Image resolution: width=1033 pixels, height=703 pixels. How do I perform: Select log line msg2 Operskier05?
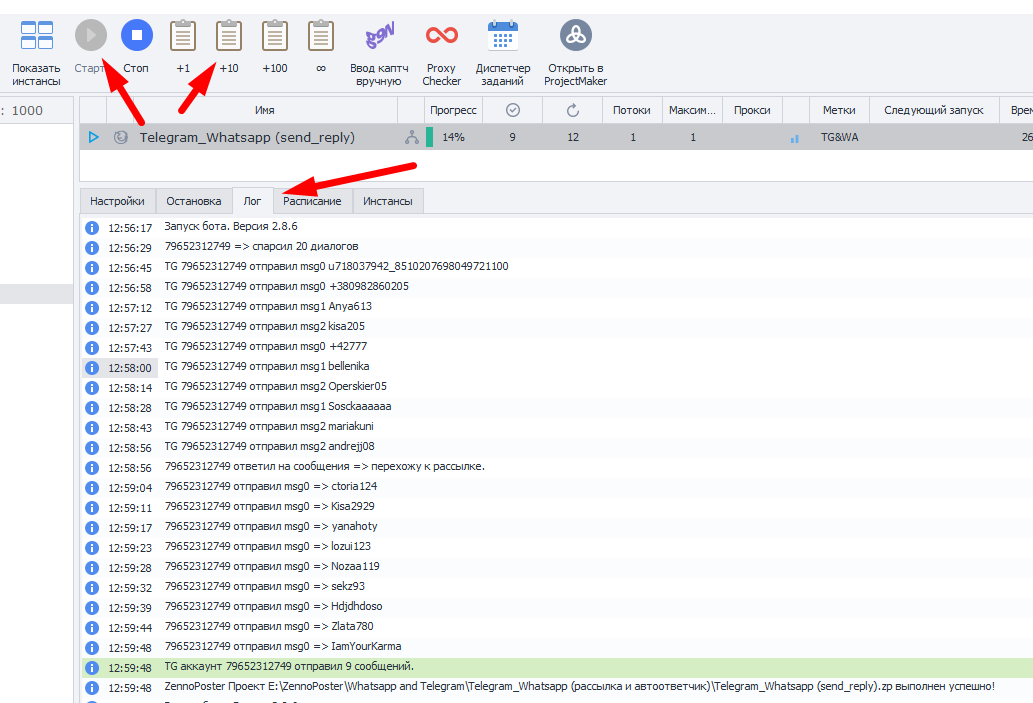(275, 386)
